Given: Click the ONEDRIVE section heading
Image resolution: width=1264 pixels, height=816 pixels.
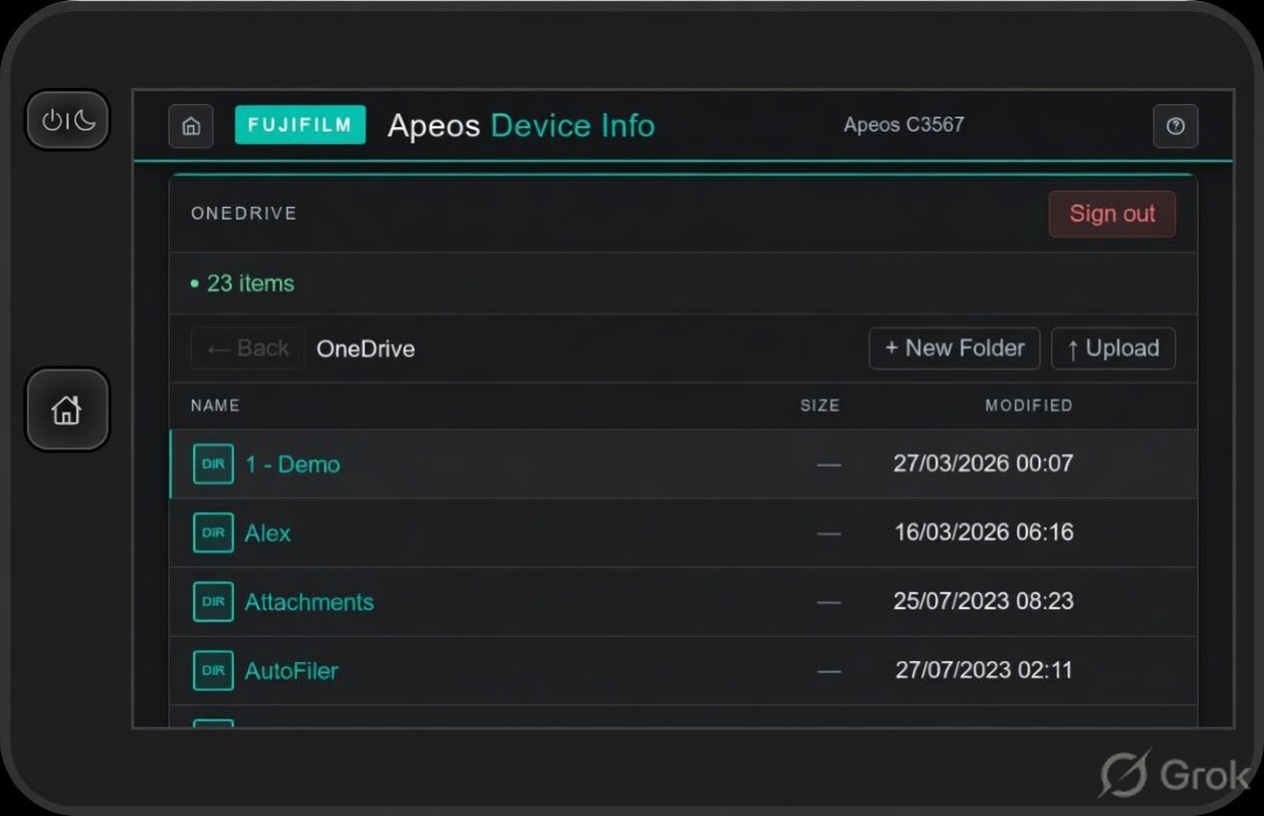Looking at the screenshot, I should [x=244, y=214].
